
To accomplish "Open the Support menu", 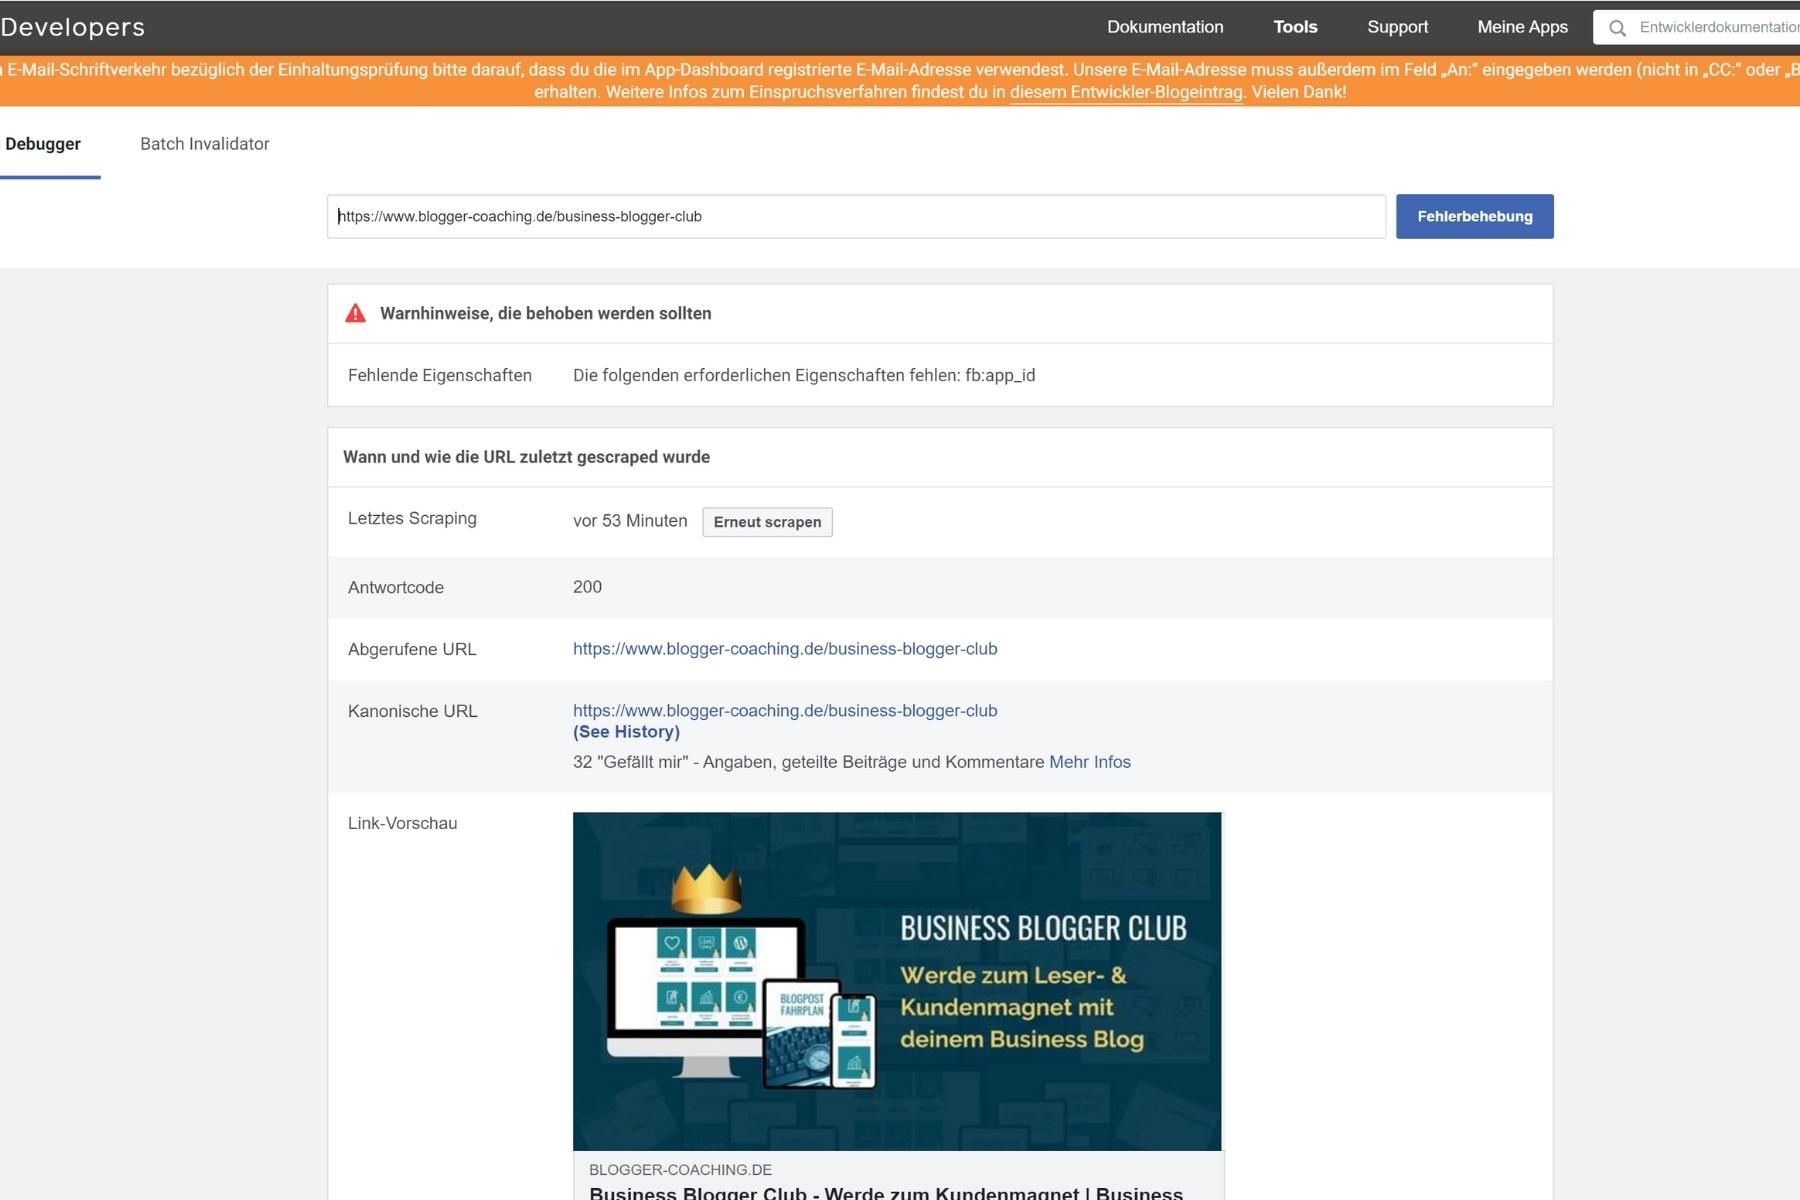I will (1397, 27).
